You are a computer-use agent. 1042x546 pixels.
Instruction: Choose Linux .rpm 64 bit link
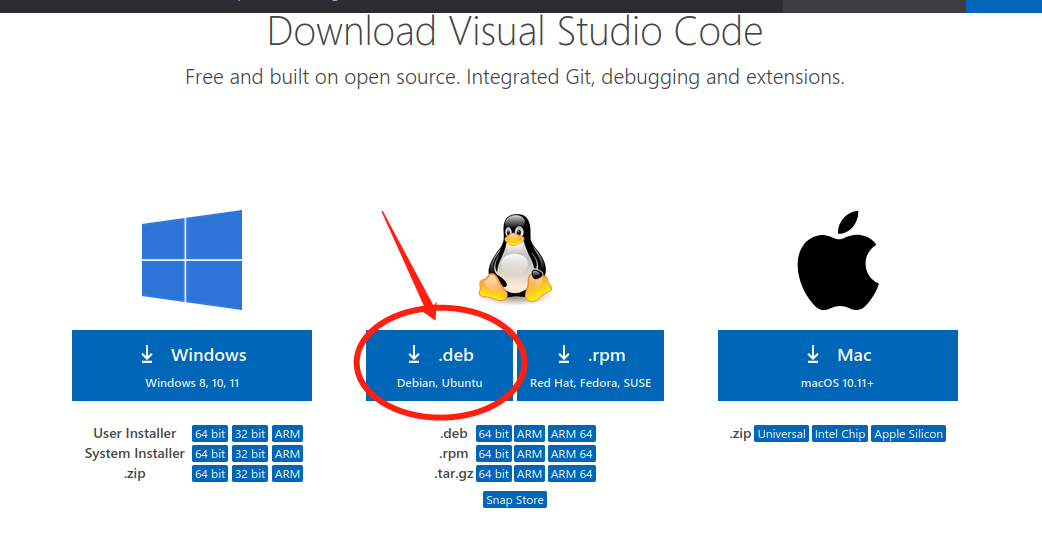click(494, 454)
